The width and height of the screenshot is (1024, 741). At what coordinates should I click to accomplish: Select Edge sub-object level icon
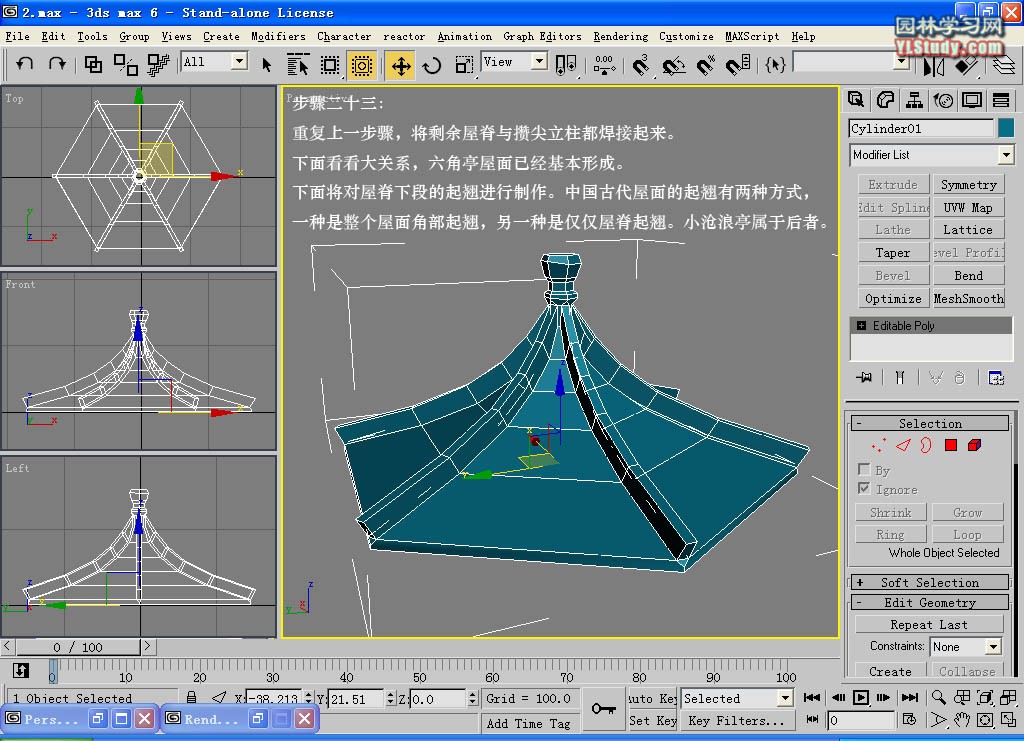tap(903, 445)
